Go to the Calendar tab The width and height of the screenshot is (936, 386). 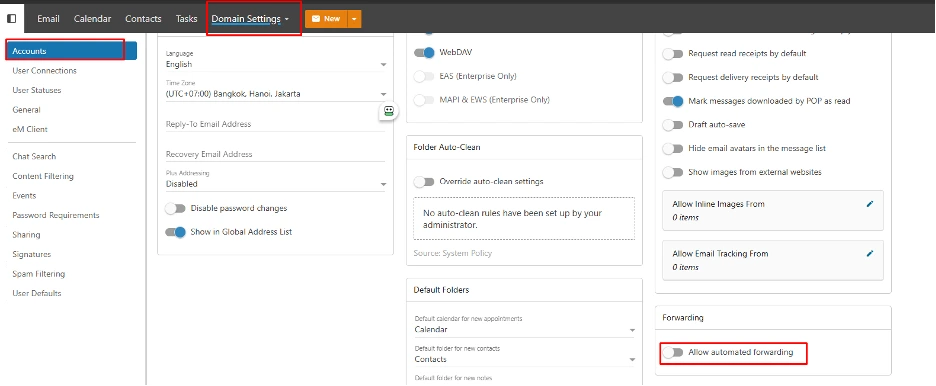click(93, 19)
